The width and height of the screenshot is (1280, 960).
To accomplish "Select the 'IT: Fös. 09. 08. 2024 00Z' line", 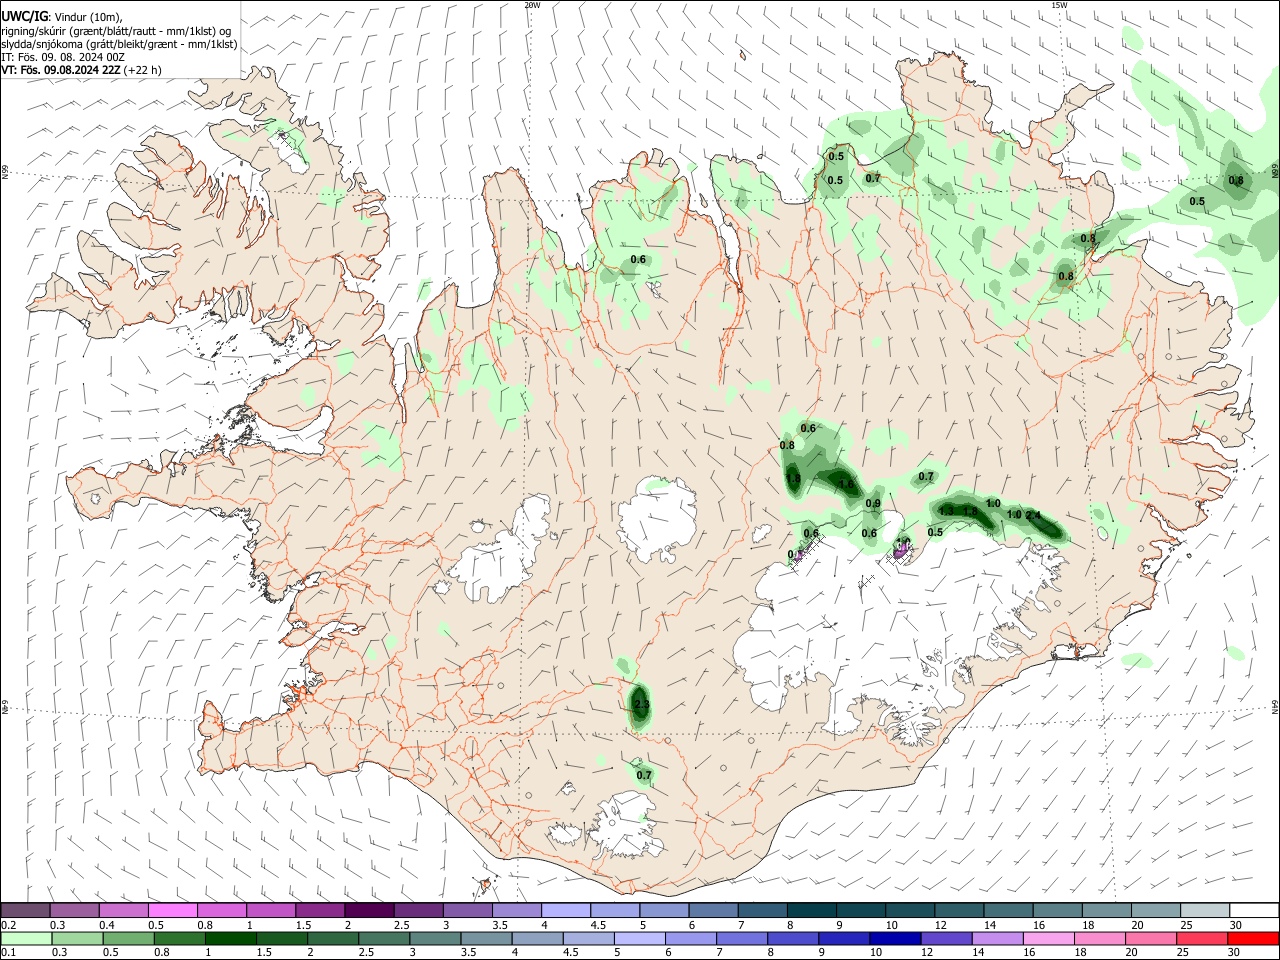I will coord(63,57).
